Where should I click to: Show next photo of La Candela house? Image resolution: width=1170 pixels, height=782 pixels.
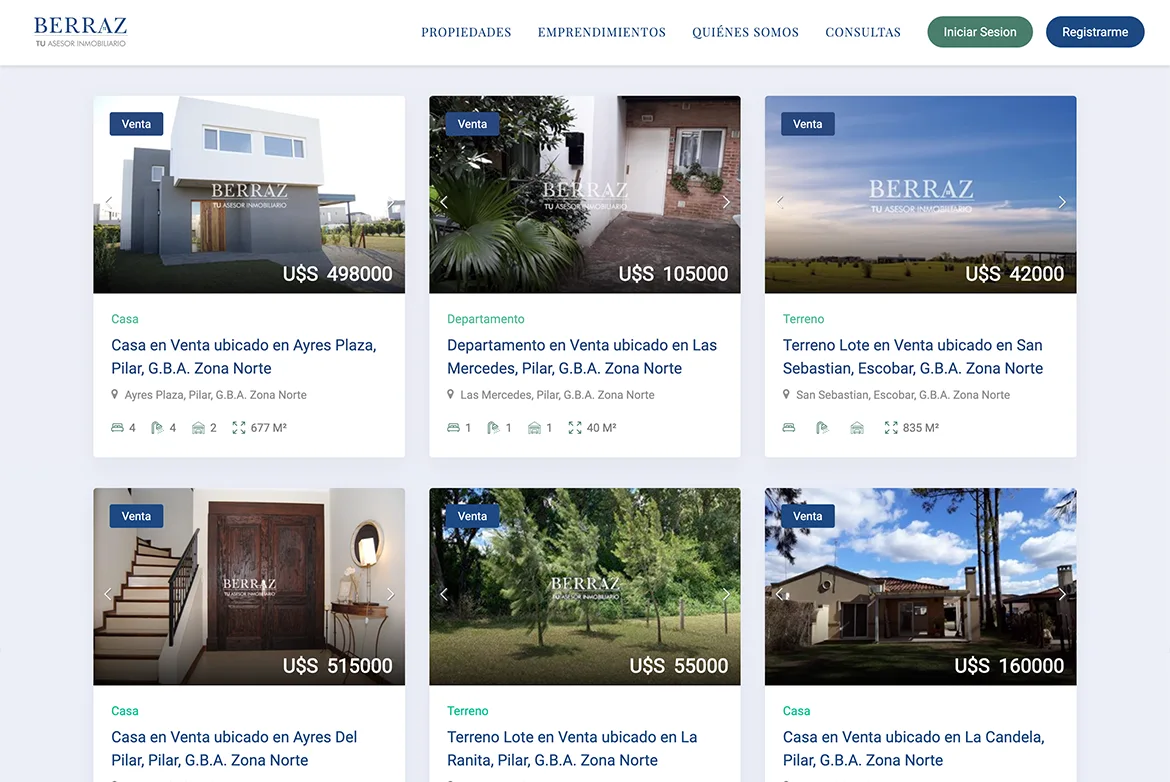1062,594
